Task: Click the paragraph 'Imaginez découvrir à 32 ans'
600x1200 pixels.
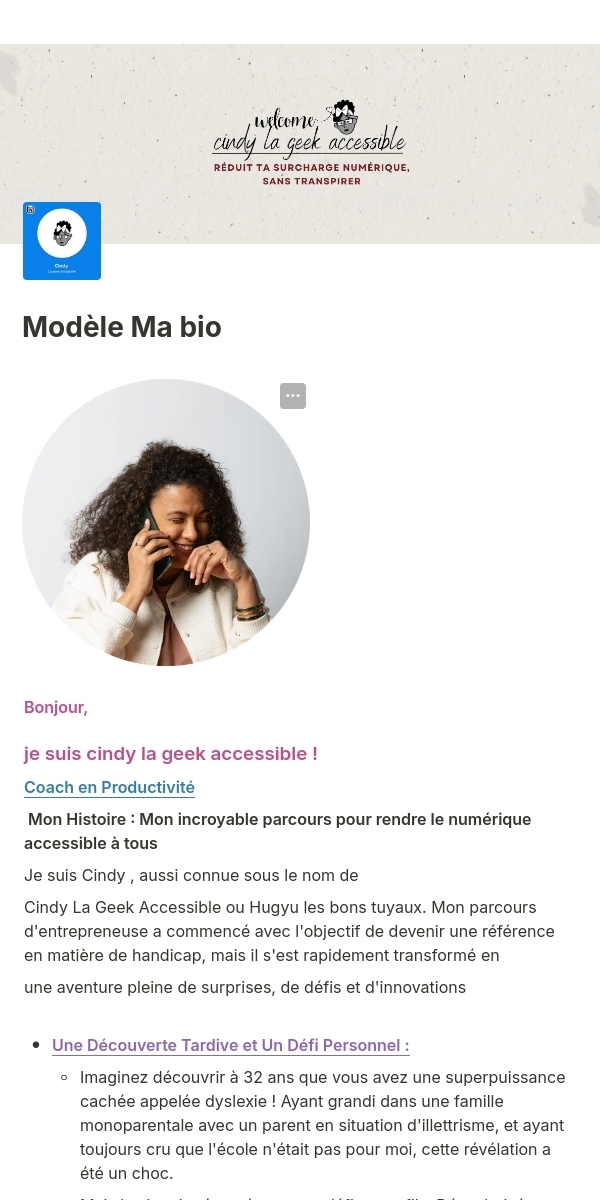Action: (x=323, y=1125)
